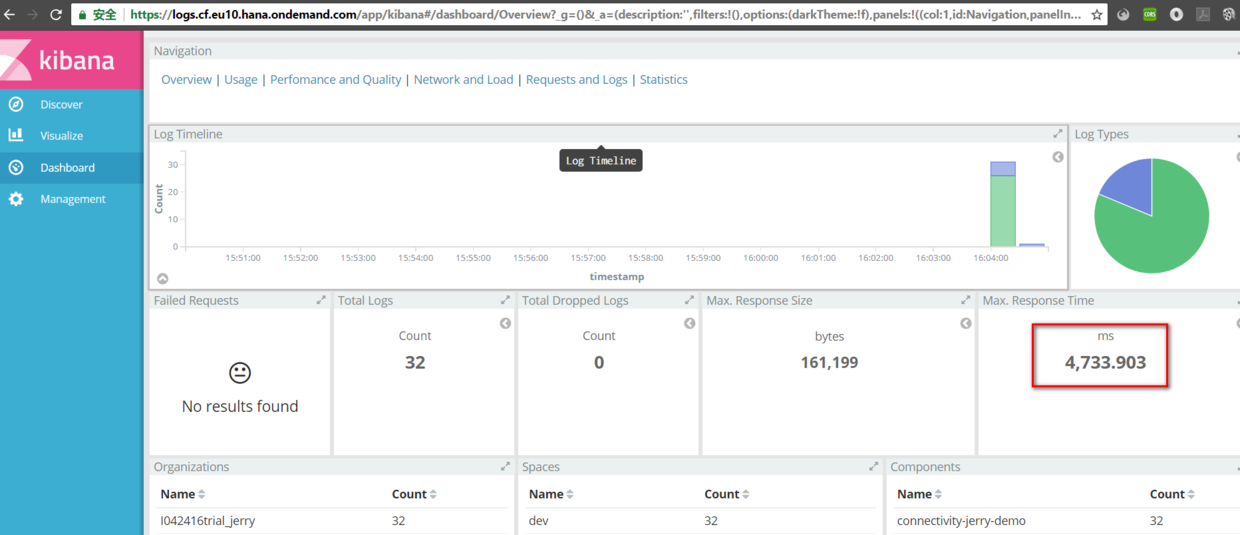Sort Organizations table by Count
The image size is (1240, 535).
coord(414,494)
